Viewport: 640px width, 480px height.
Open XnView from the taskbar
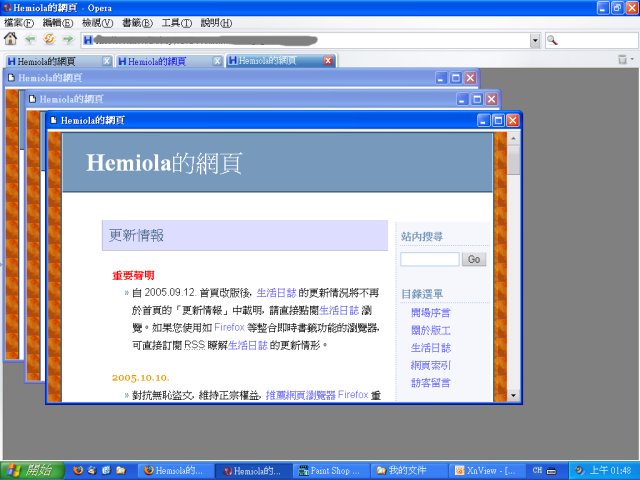pos(483,469)
